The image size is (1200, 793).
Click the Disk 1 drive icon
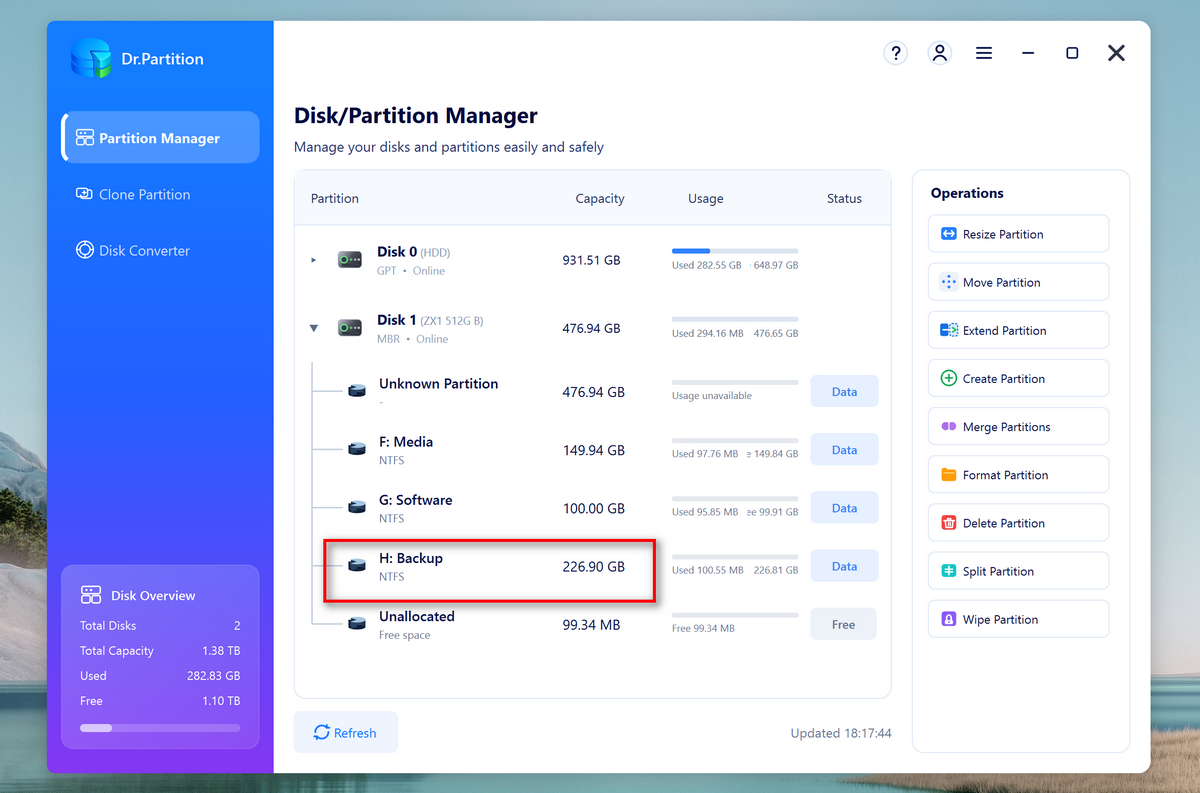click(350, 328)
